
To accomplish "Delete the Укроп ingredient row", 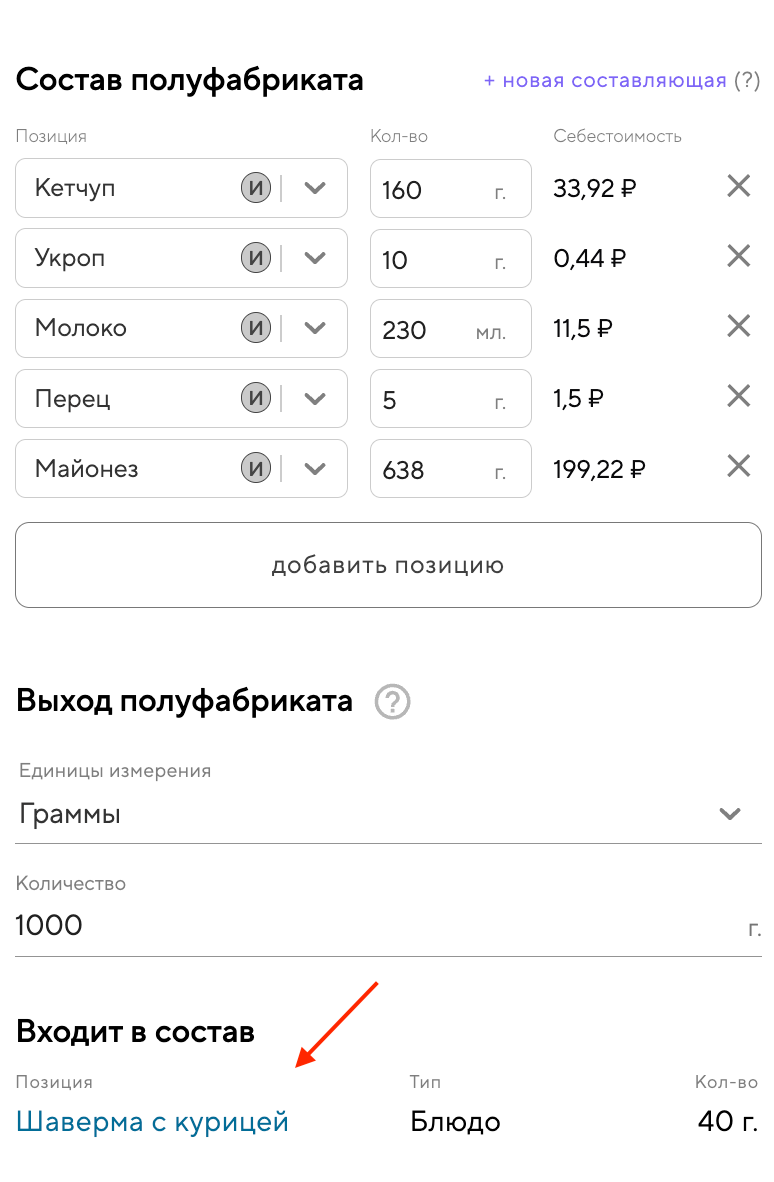I will (x=738, y=257).
